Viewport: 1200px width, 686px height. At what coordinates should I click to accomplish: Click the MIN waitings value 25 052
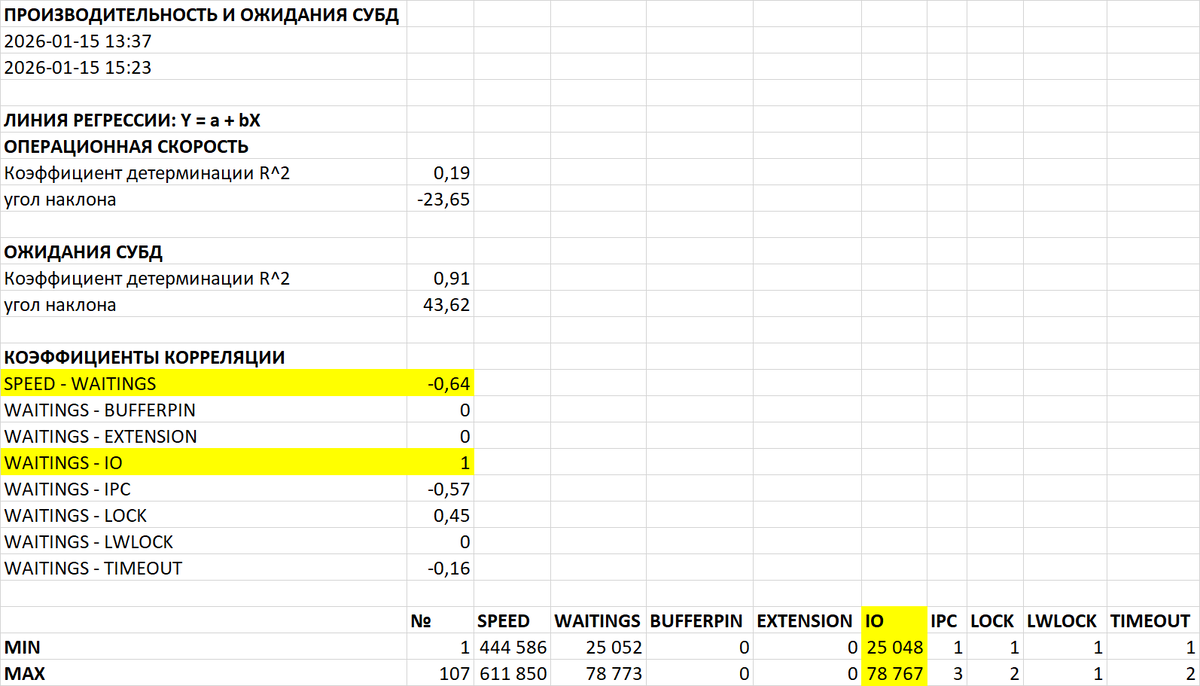pyautogui.click(x=613, y=647)
